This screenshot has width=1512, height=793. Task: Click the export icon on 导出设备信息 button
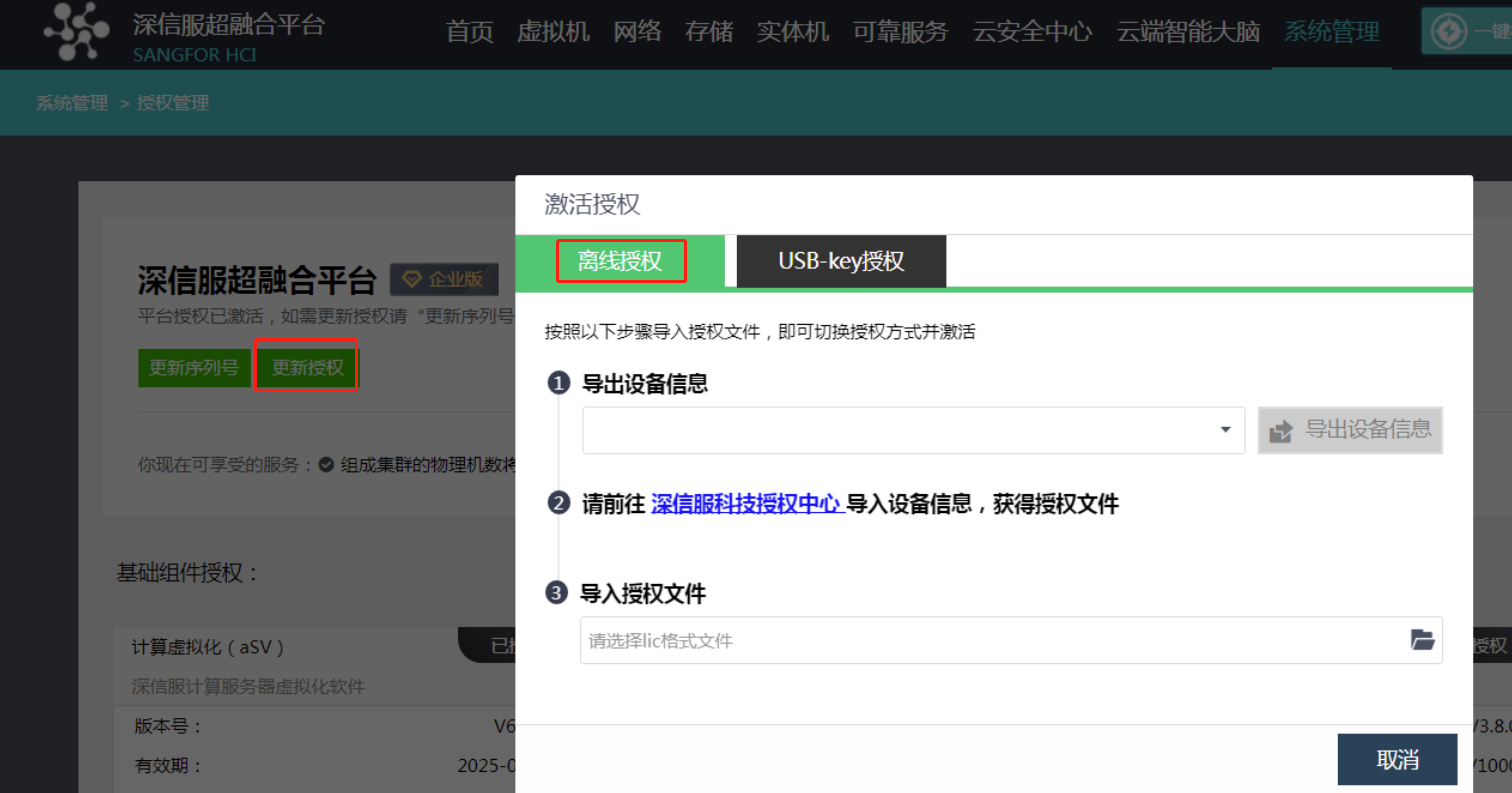1281,431
